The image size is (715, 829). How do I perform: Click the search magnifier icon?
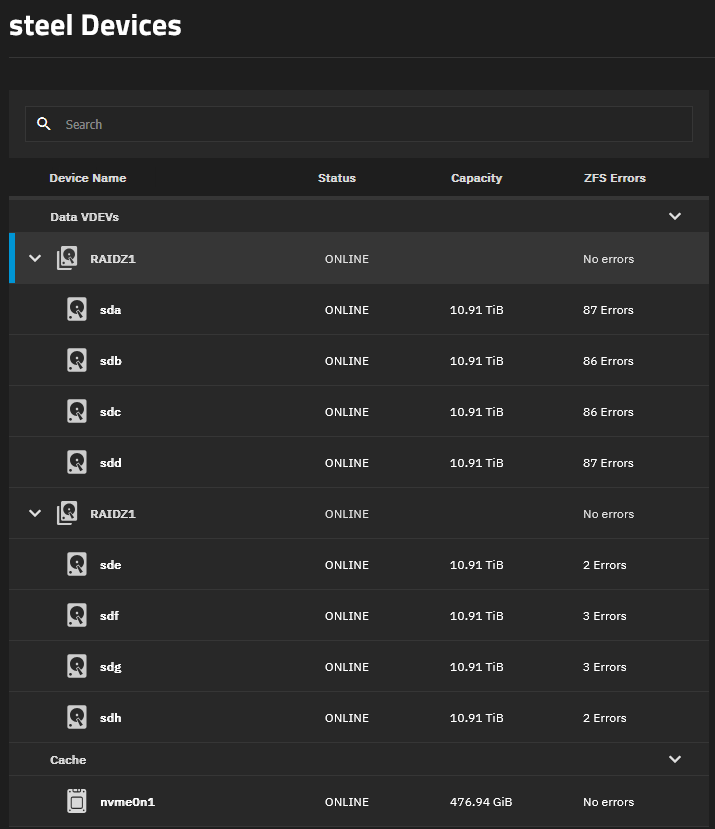[43, 124]
